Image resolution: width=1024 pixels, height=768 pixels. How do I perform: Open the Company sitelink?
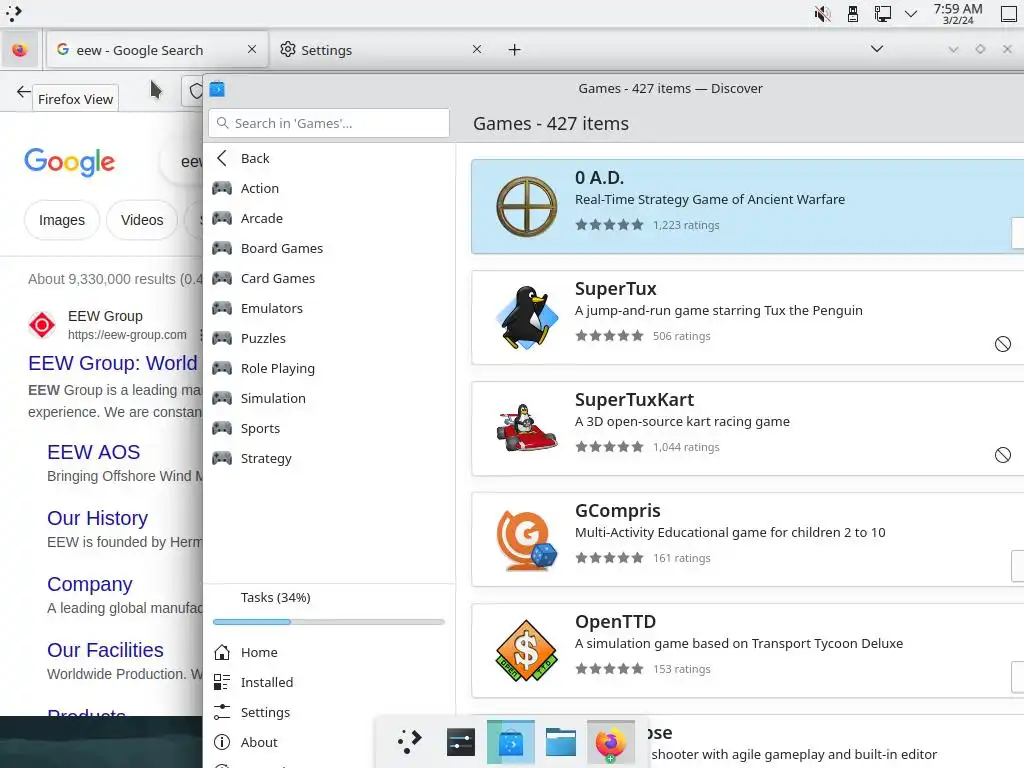[x=89, y=584]
